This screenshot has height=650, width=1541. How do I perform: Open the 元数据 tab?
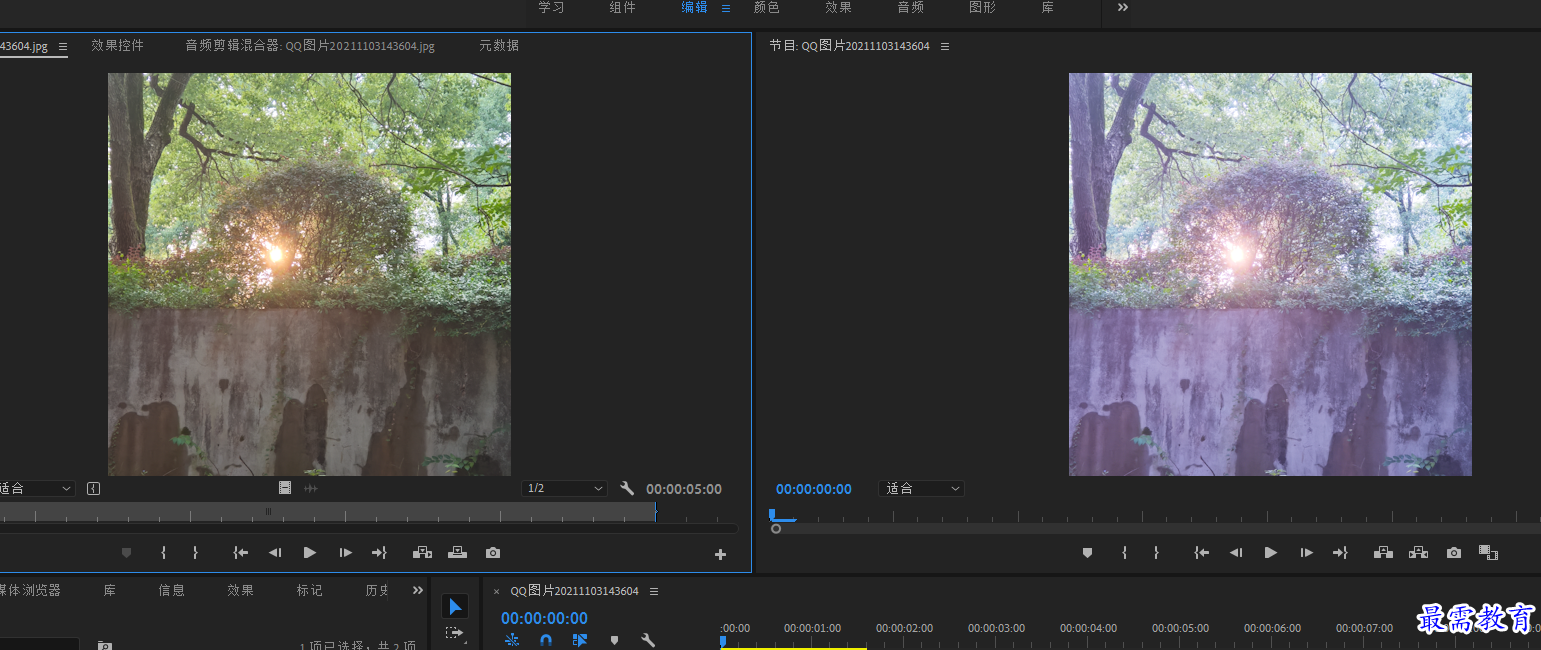[499, 45]
